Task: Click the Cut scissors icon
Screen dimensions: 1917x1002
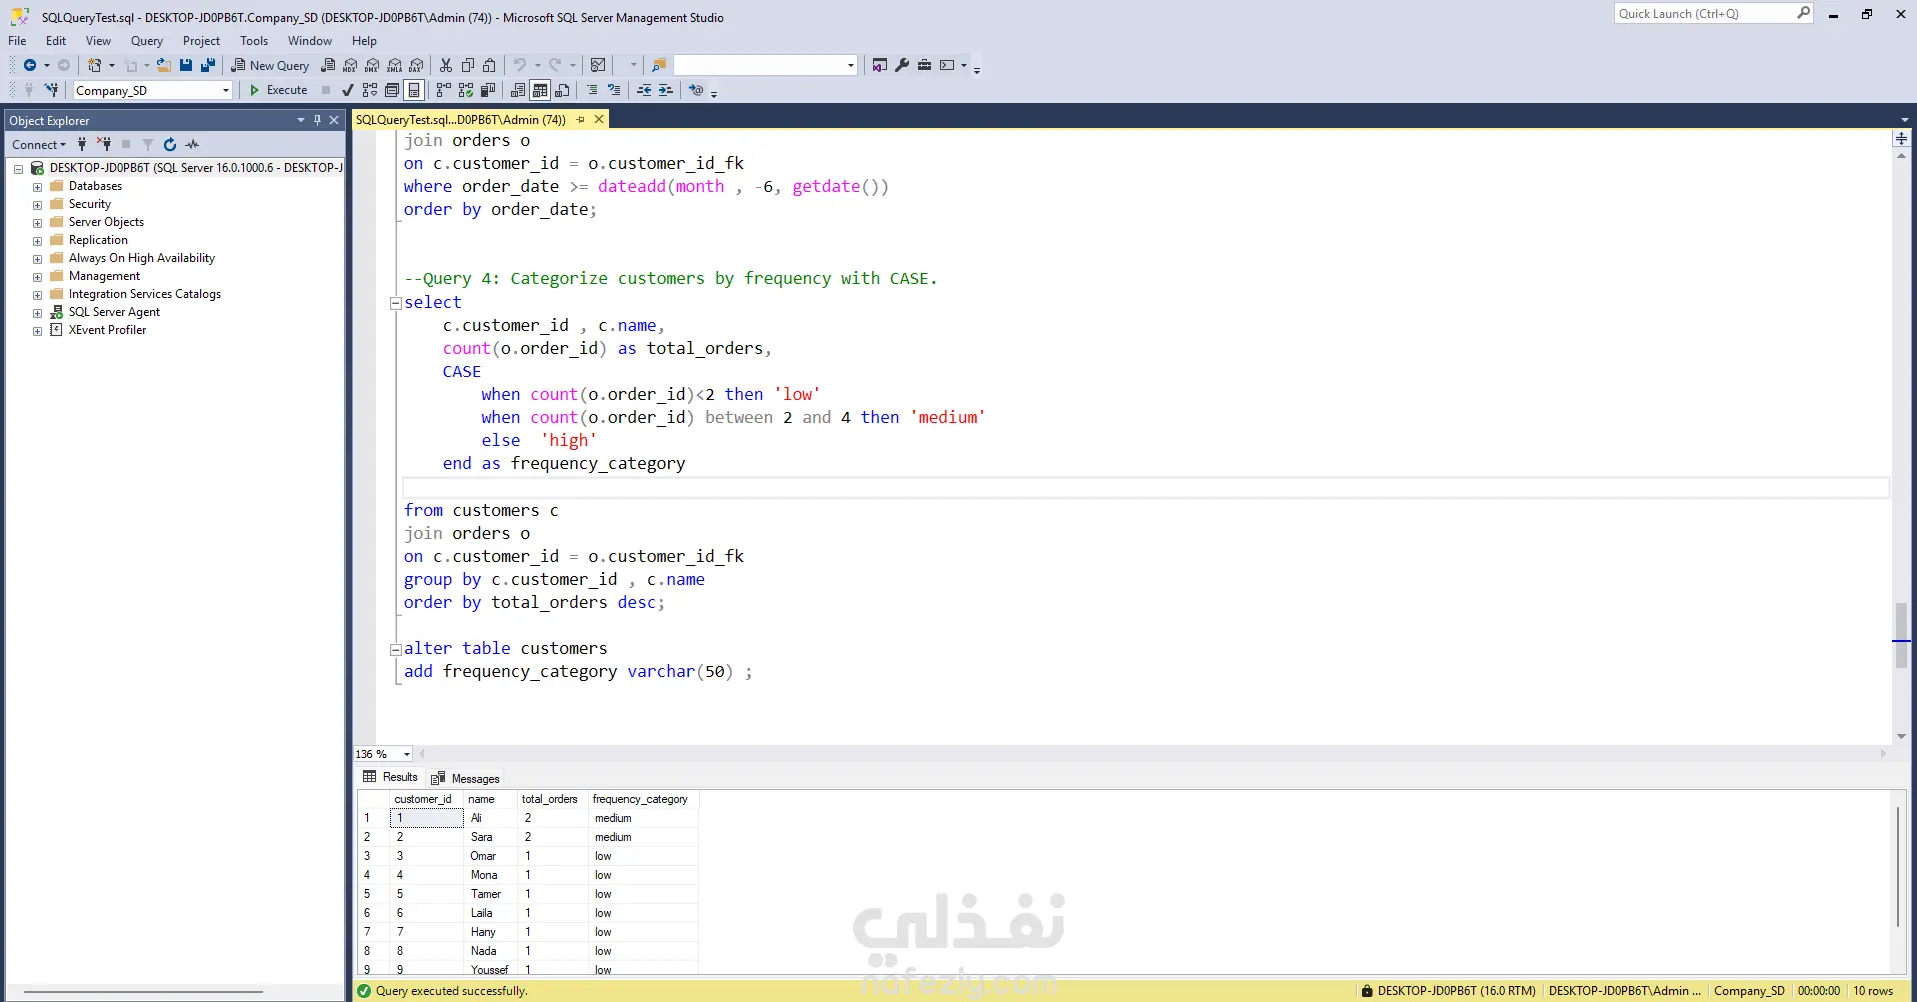Action: 446,65
